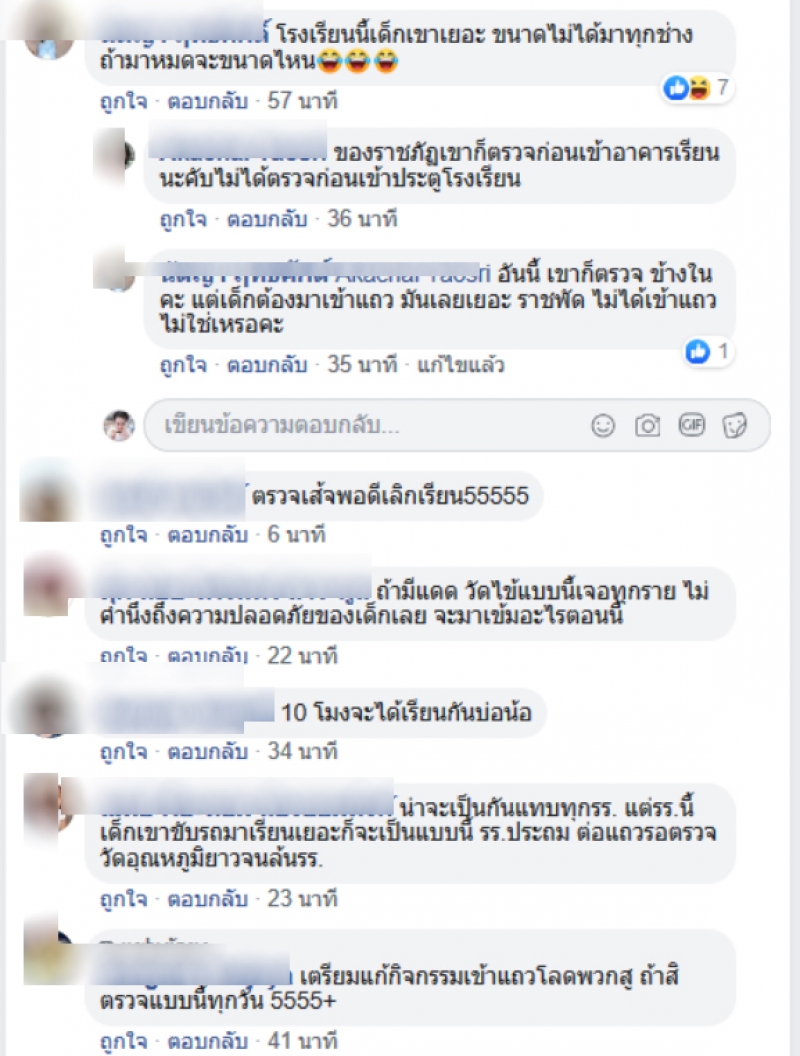Reply to the 36 นาที comment
The height and width of the screenshot is (1056, 800).
coord(267,219)
